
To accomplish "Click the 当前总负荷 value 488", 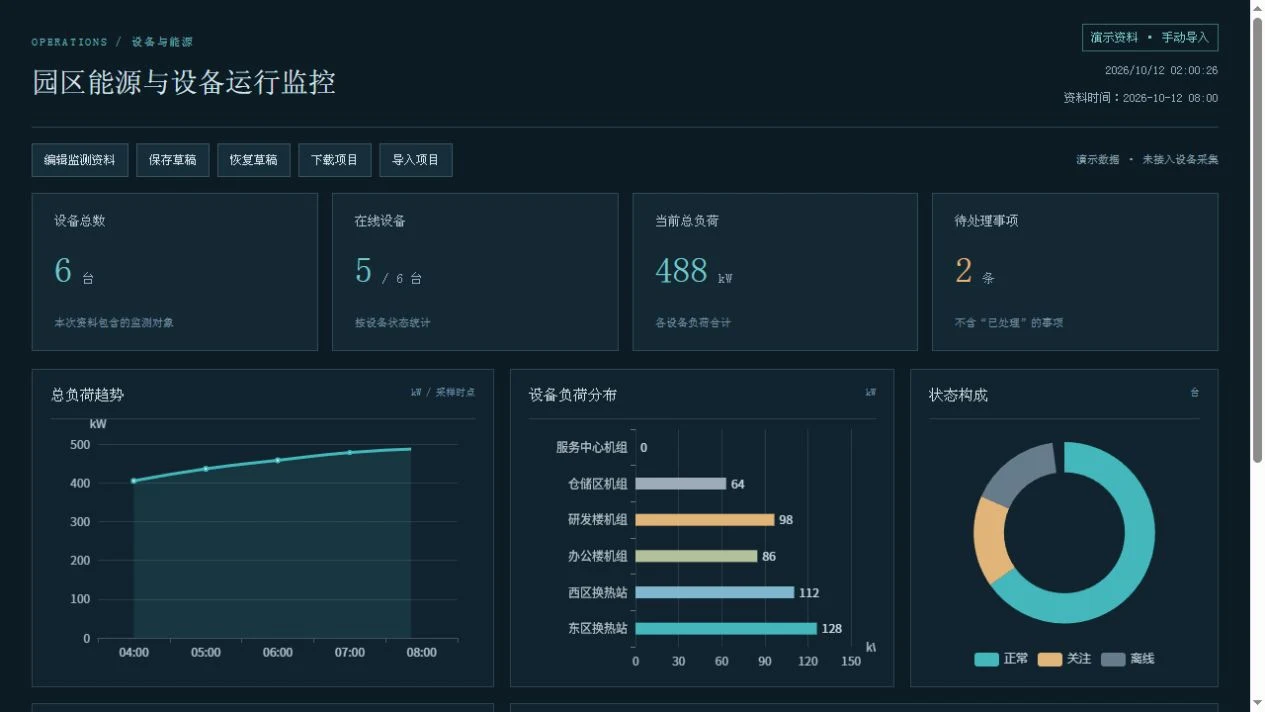I will (681, 270).
